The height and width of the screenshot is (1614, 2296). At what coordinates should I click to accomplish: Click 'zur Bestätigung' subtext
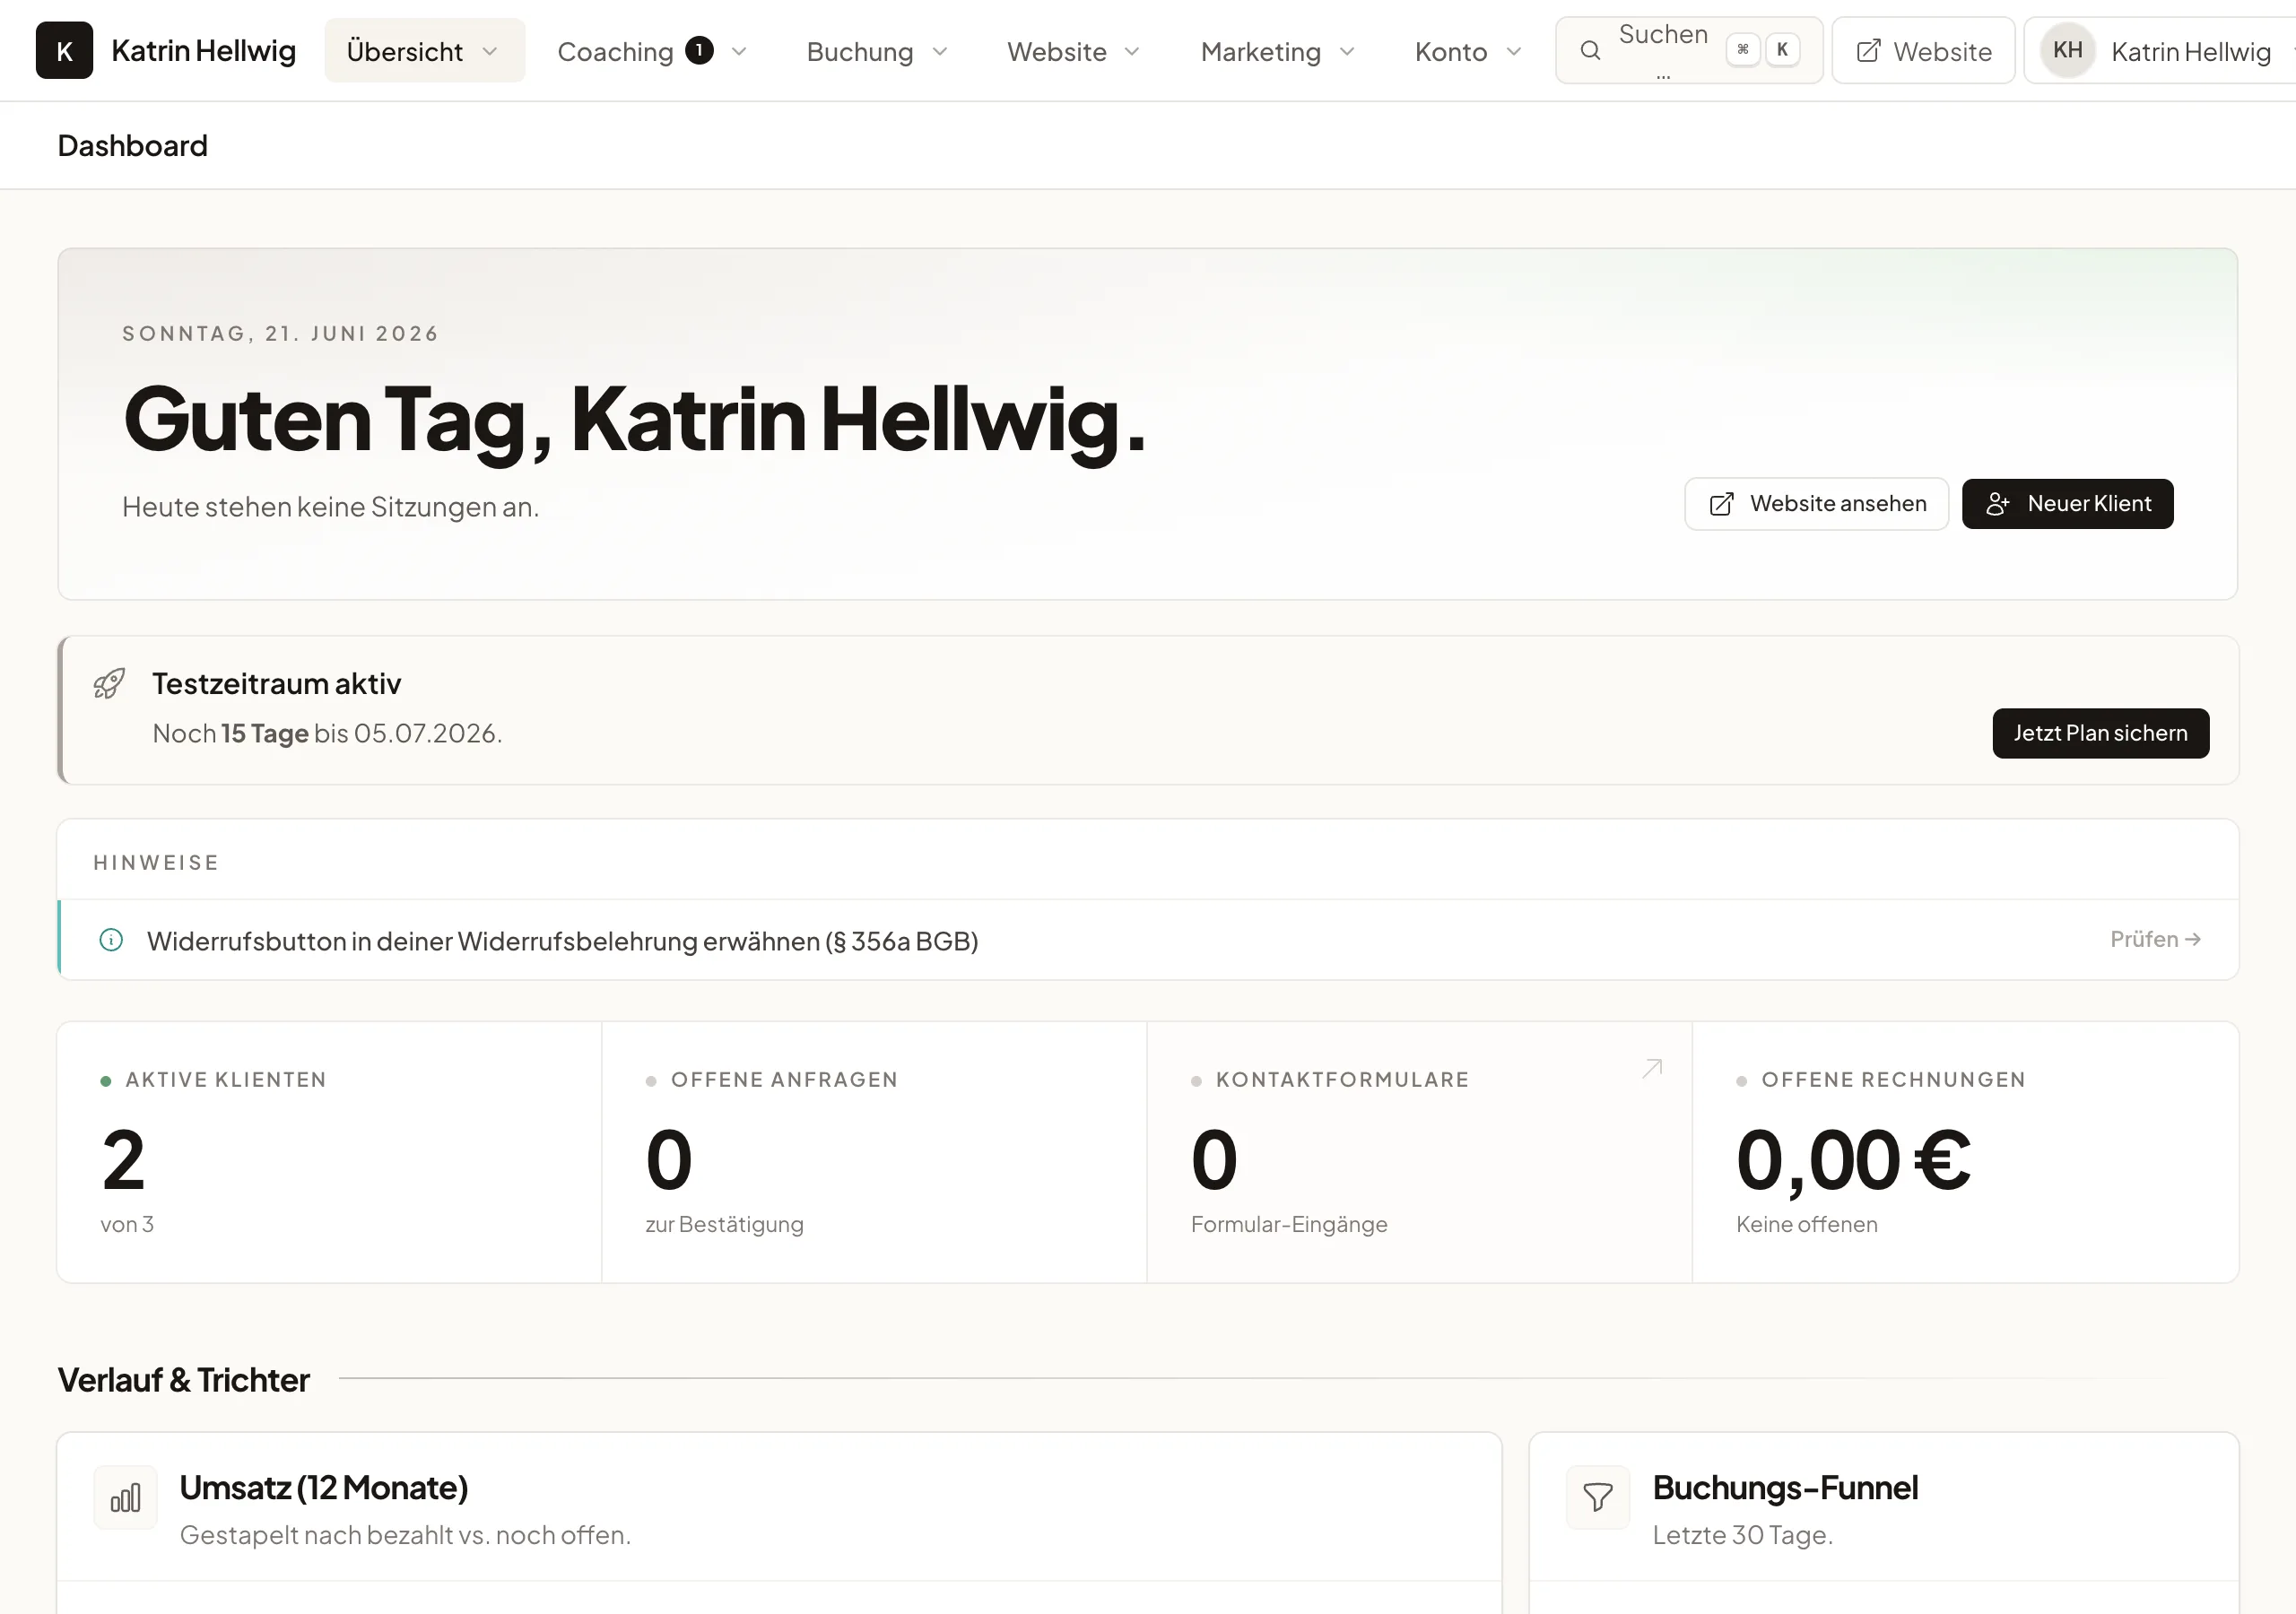pyautogui.click(x=724, y=1225)
